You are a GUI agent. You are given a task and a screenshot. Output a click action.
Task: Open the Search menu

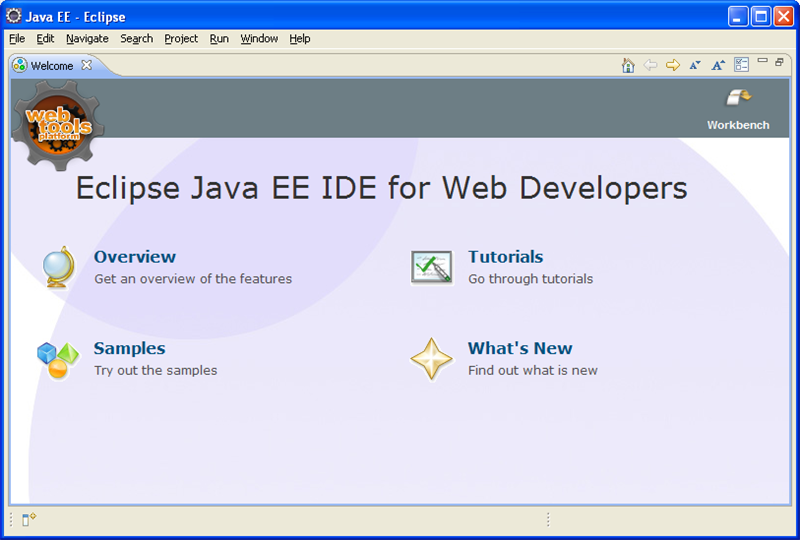tap(136, 39)
